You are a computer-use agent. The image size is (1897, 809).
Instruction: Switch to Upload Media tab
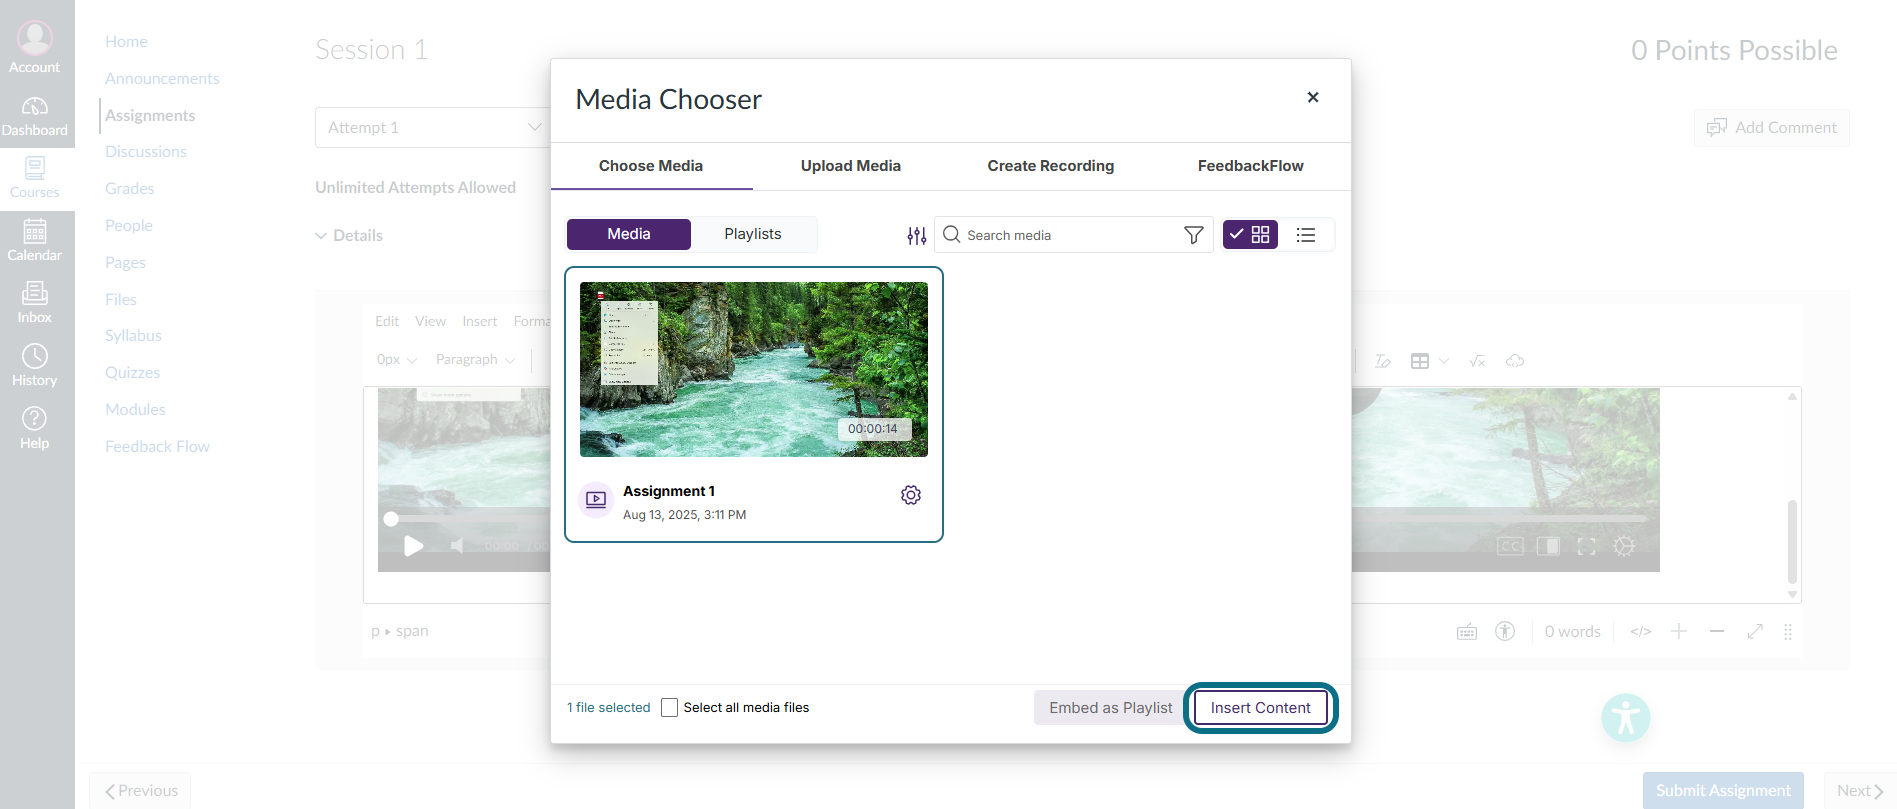[851, 166]
